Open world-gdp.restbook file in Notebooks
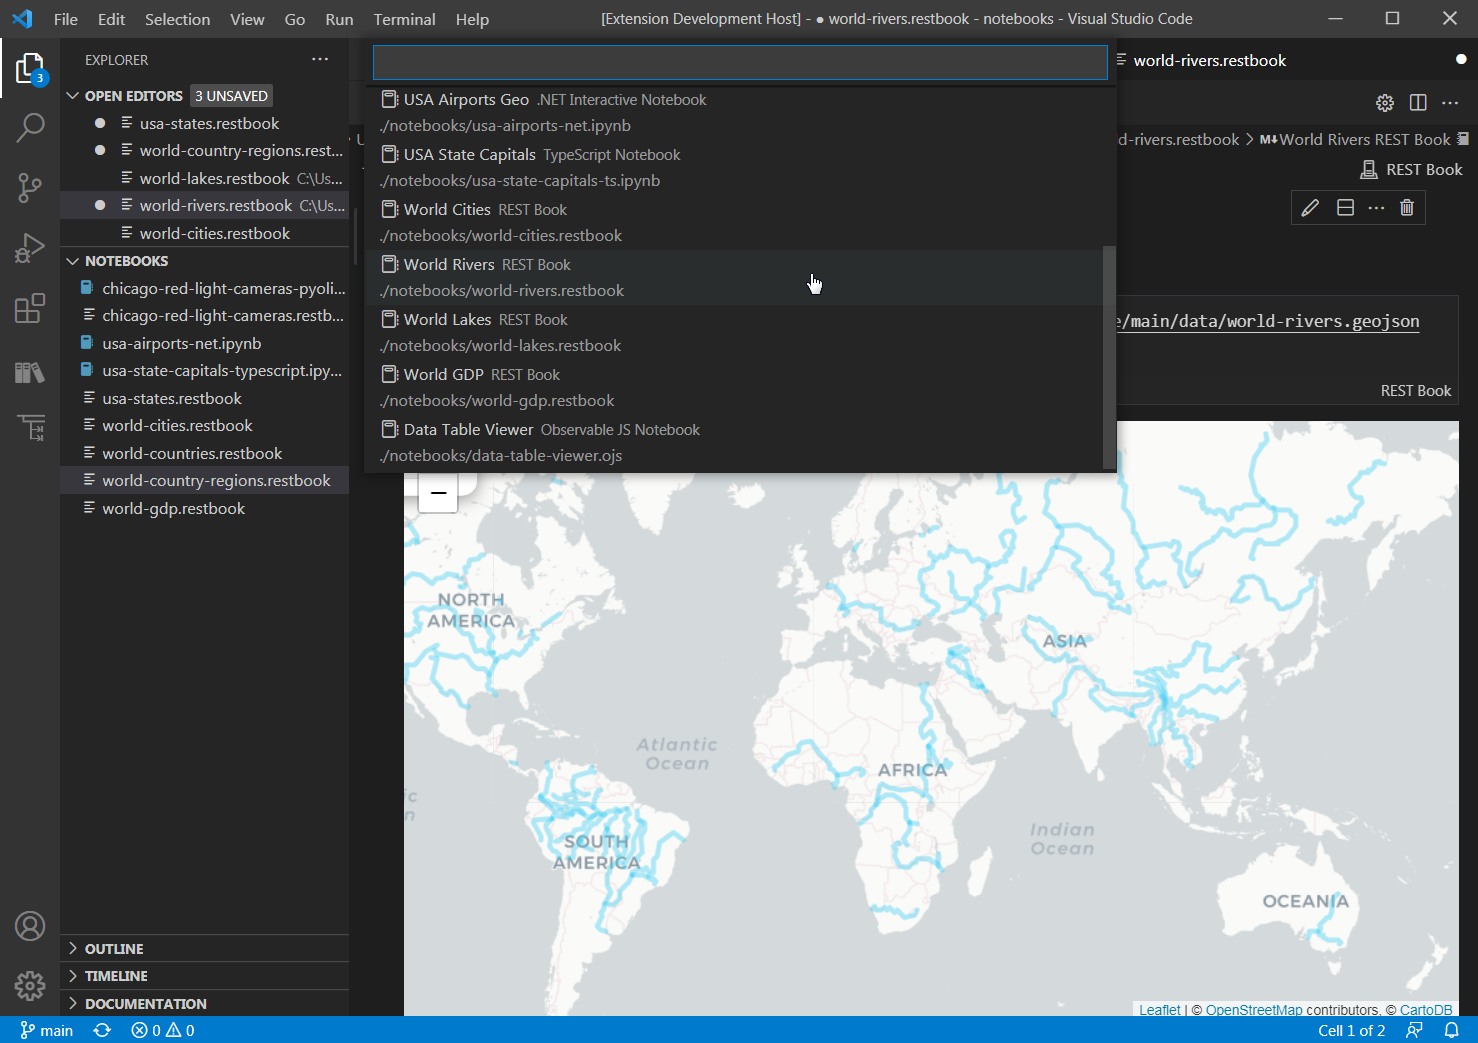The height and width of the screenshot is (1043, 1478). pyautogui.click(x=205, y=508)
